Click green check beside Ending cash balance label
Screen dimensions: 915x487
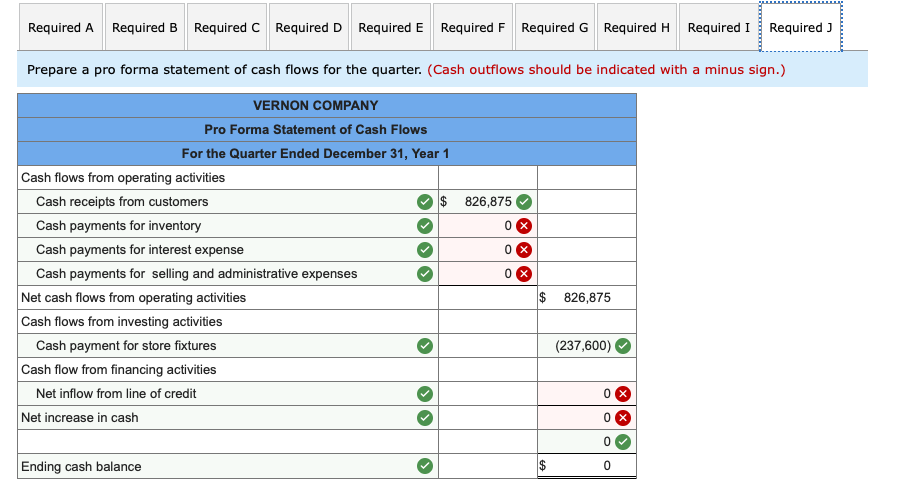(x=425, y=465)
